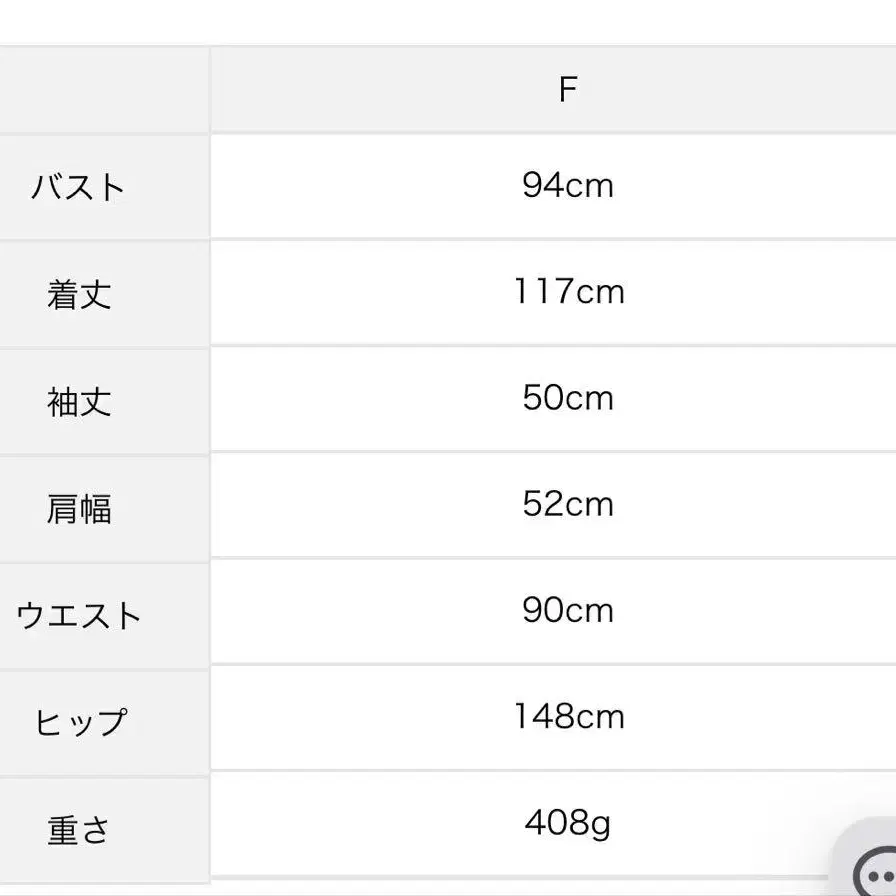
Task: Click the empty top-left header cell
Action: pyautogui.click(x=105, y=90)
